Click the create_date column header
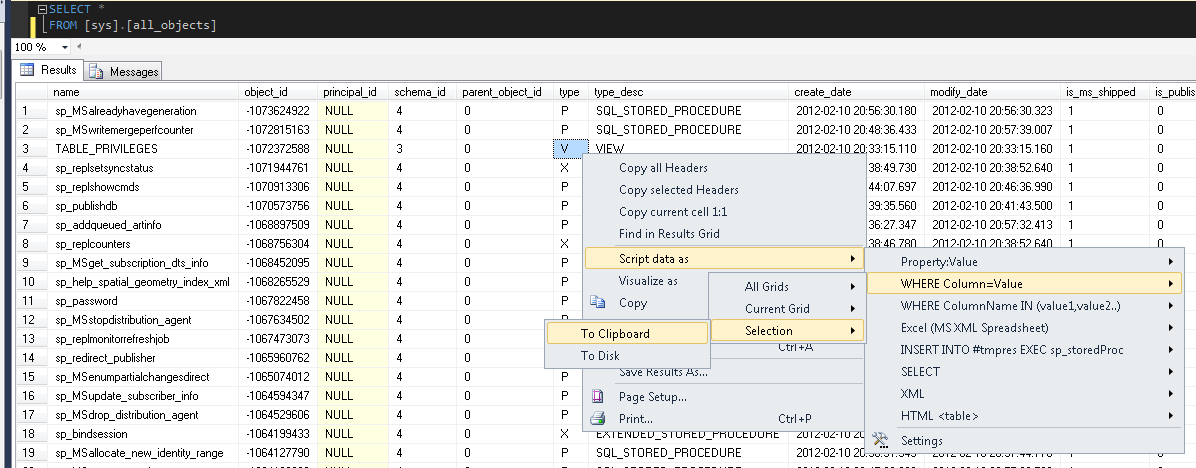The height and width of the screenshot is (468, 1196). click(x=857, y=92)
